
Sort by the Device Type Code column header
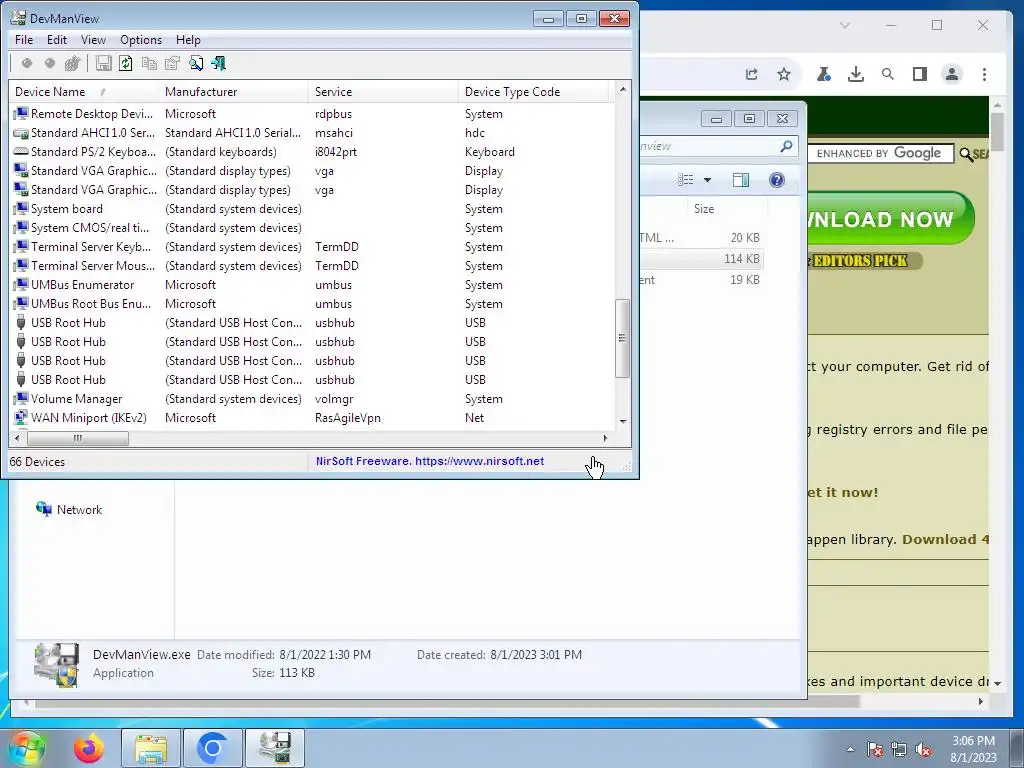pyautogui.click(x=534, y=92)
